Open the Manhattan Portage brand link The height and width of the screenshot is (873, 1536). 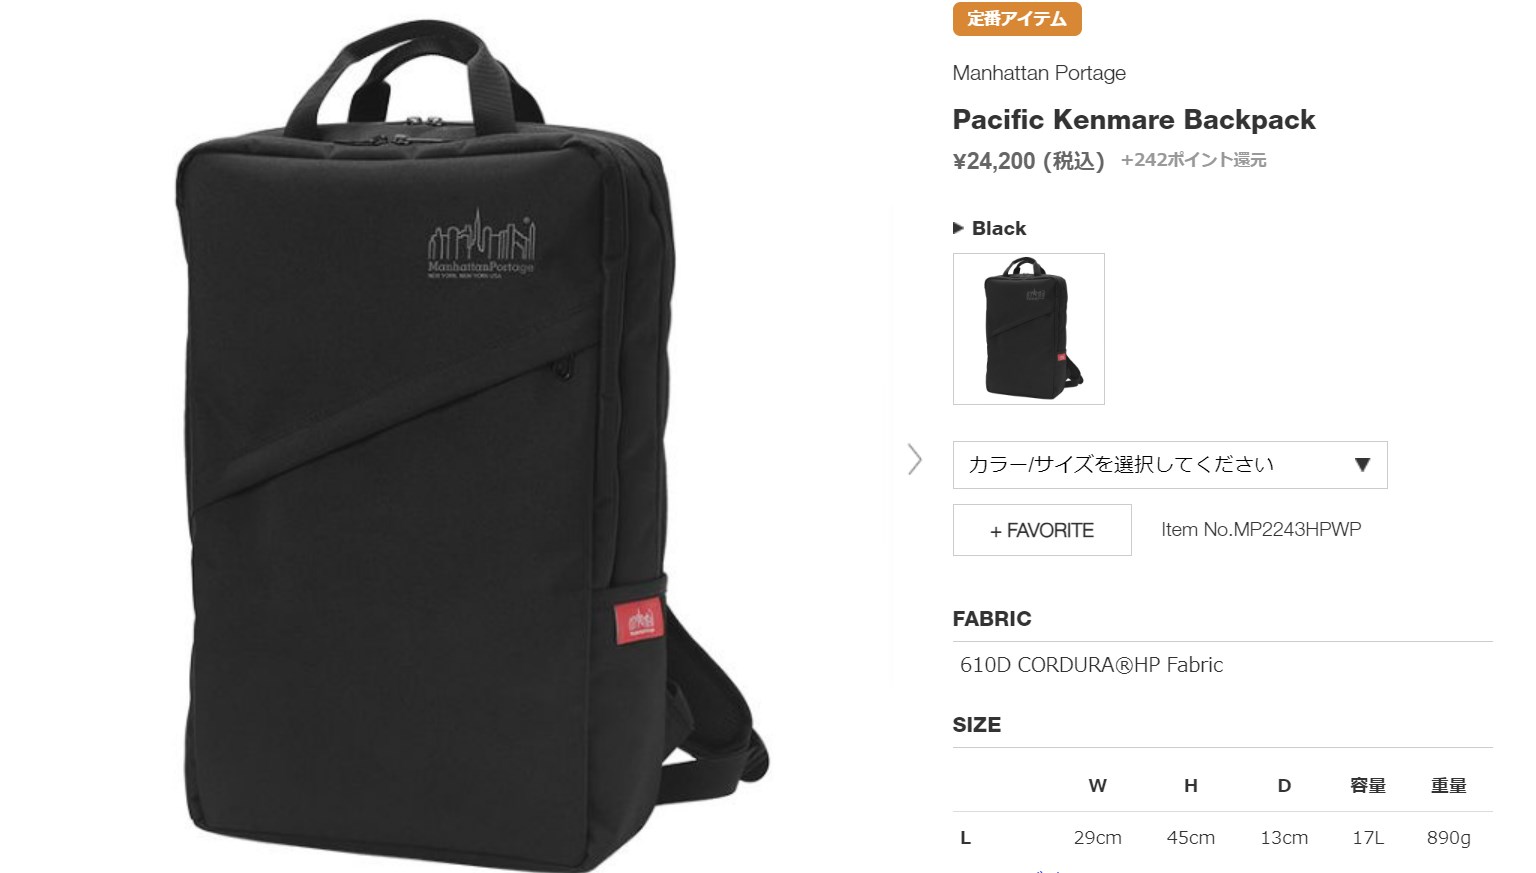(x=1039, y=73)
